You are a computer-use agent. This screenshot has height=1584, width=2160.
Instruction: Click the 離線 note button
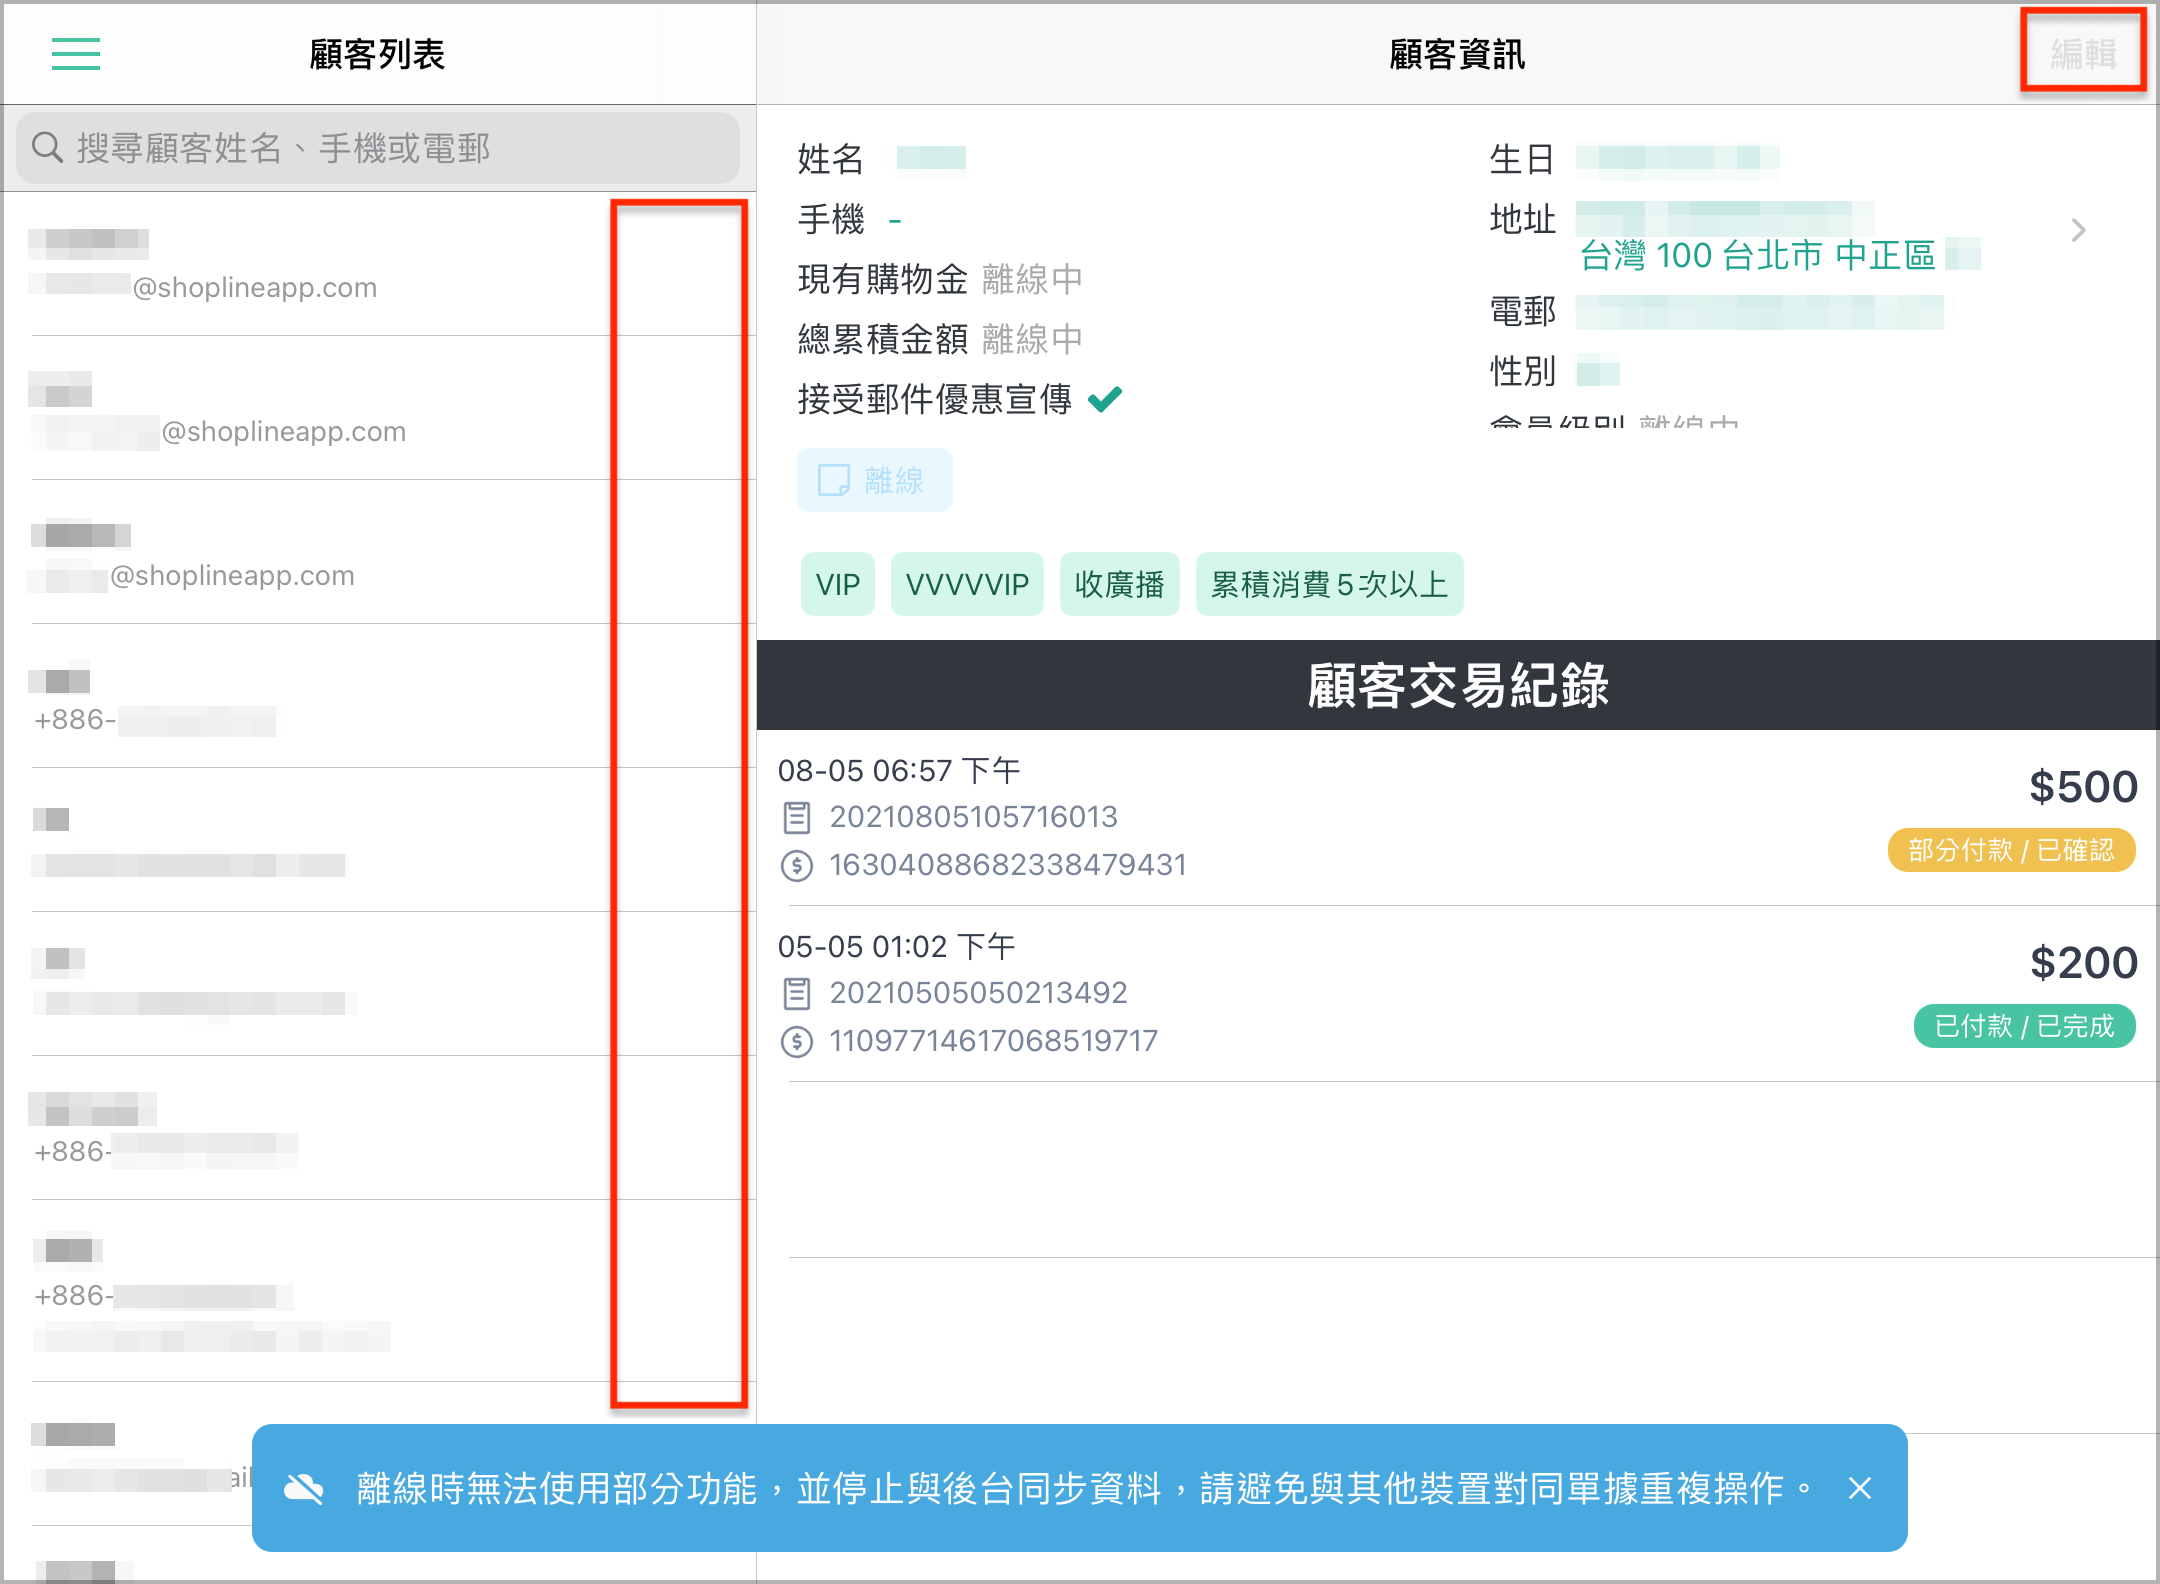point(874,481)
